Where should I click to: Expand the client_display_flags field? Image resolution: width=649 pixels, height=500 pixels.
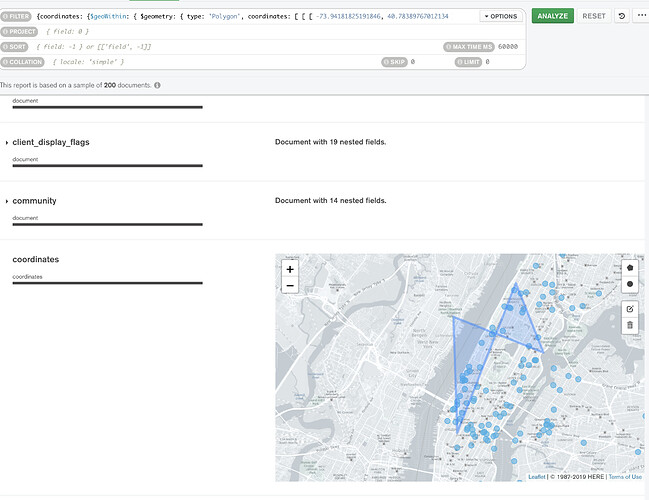tap(7, 143)
